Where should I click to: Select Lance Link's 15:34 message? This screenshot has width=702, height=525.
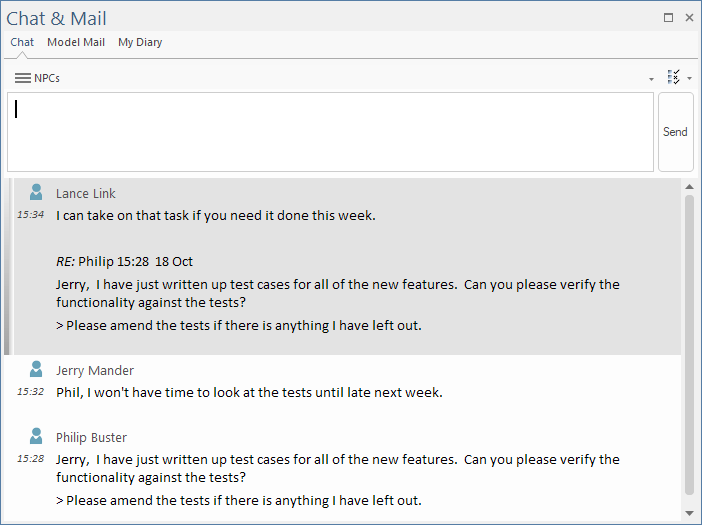[216, 215]
